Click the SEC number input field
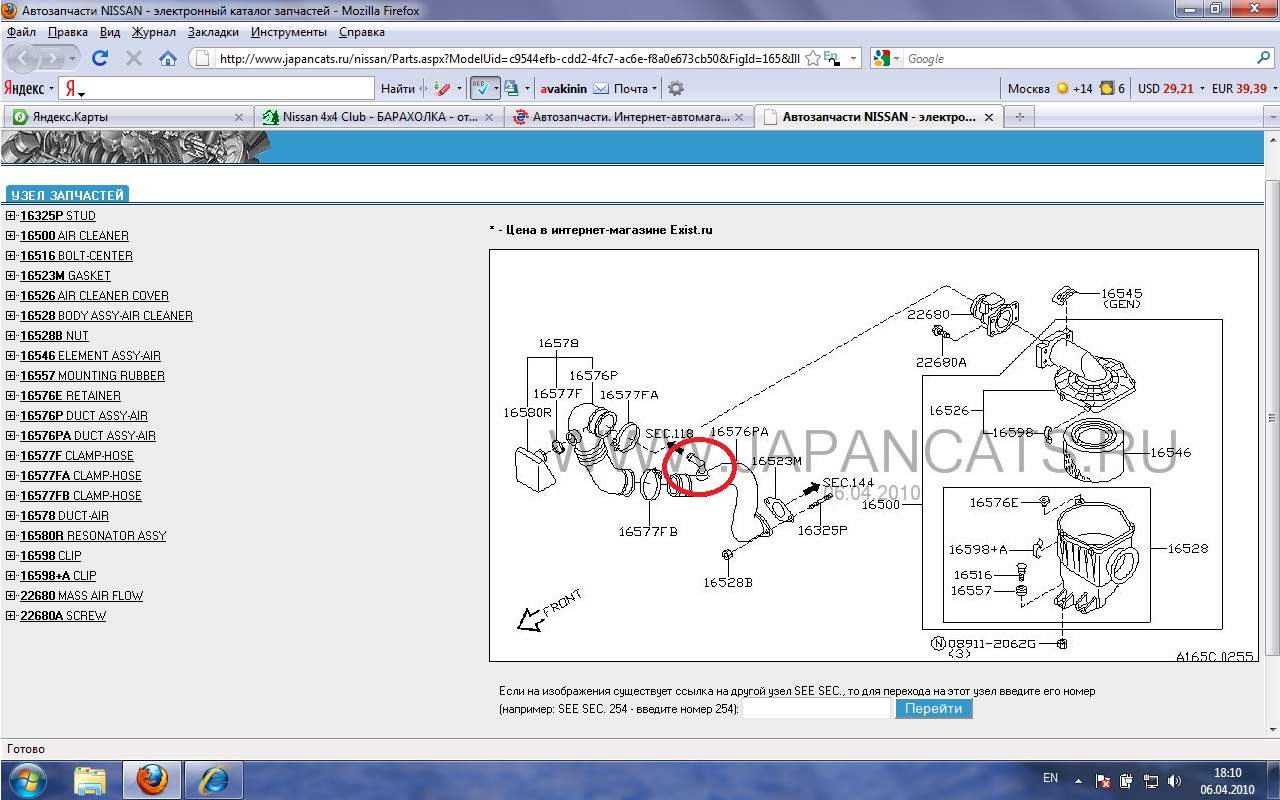Screen dimensions: 1280x800 click(x=816, y=708)
